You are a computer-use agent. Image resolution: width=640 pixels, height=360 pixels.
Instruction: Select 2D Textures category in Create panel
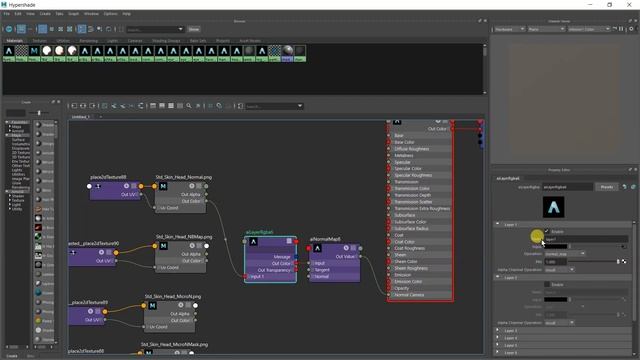21,153
